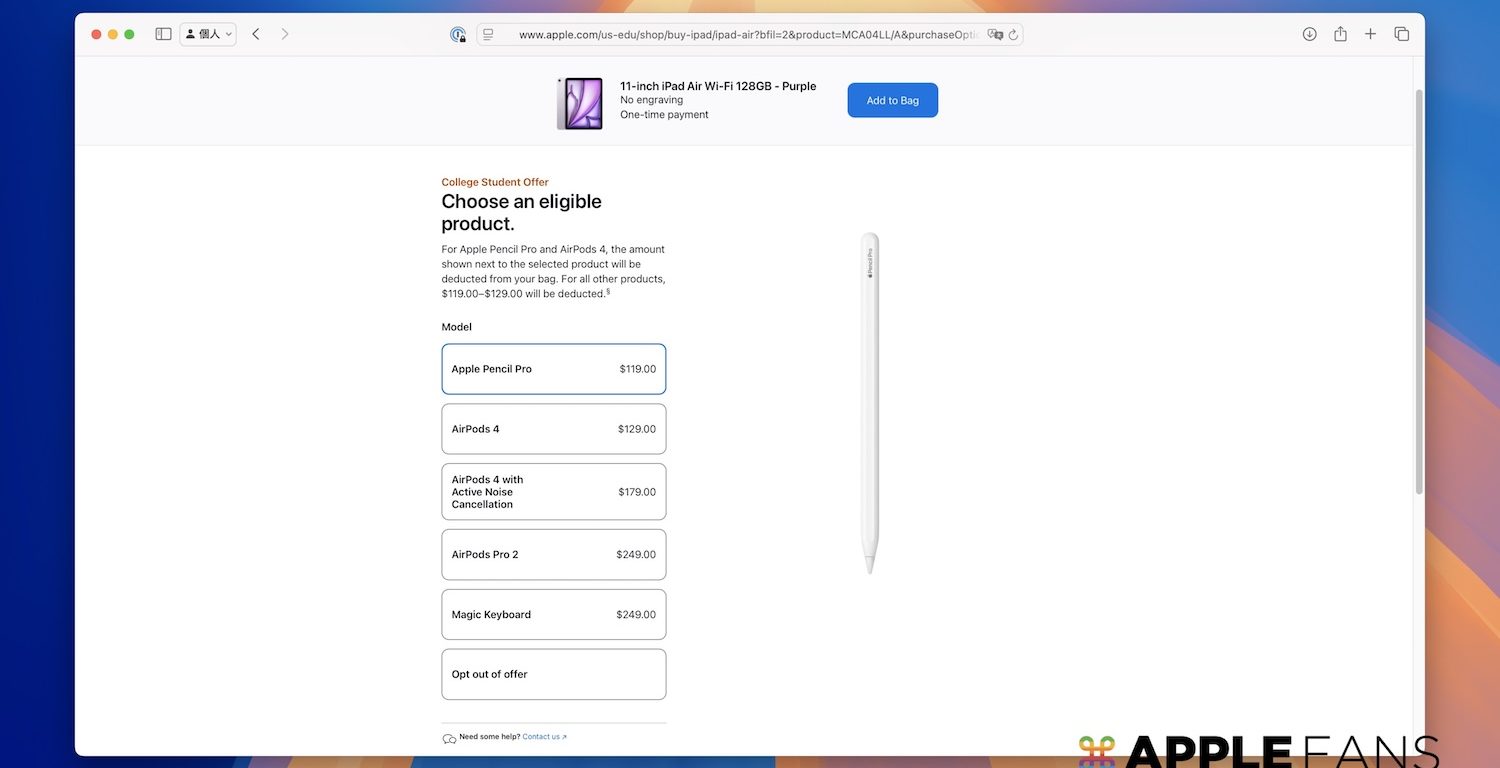1500x768 pixels.
Task: Open the 個人 profile dropdown
Action: pos(208,34)
